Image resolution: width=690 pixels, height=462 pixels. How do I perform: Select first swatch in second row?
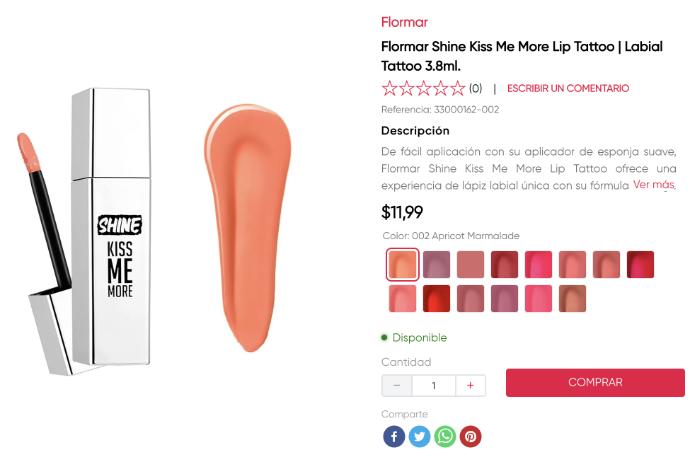402,298
